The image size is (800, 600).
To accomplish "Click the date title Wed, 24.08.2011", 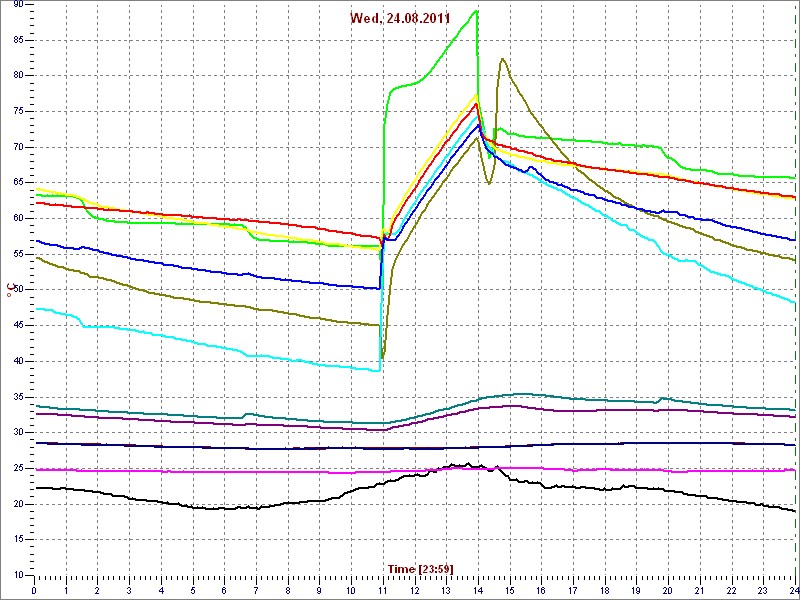I will [399, 18].
